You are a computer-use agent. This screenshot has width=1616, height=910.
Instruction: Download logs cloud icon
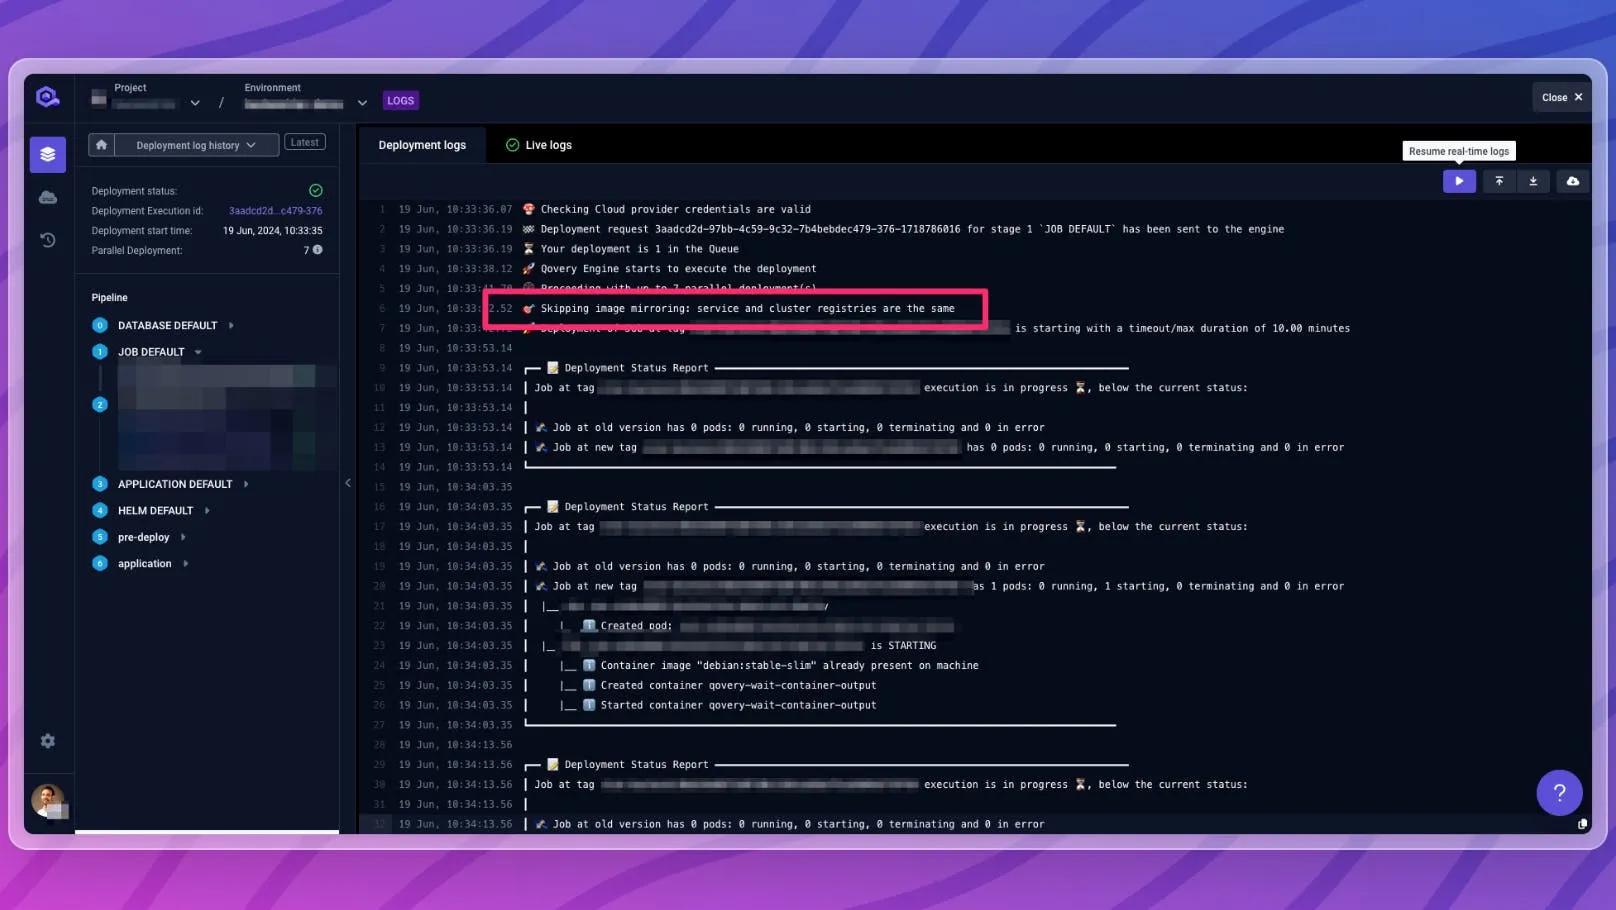click(x=1573, y=181)
